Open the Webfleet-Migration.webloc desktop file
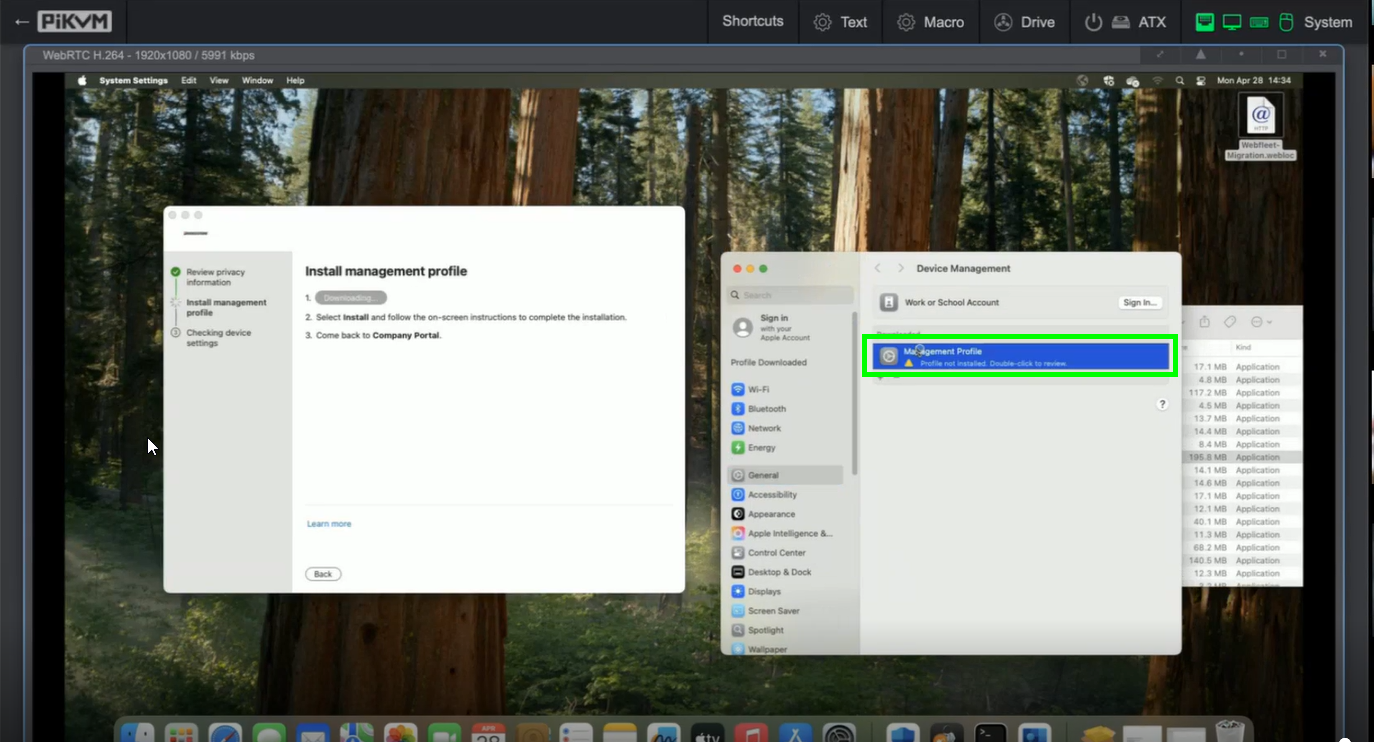The image size is (1374, 742). click(x=1260, y=127)
